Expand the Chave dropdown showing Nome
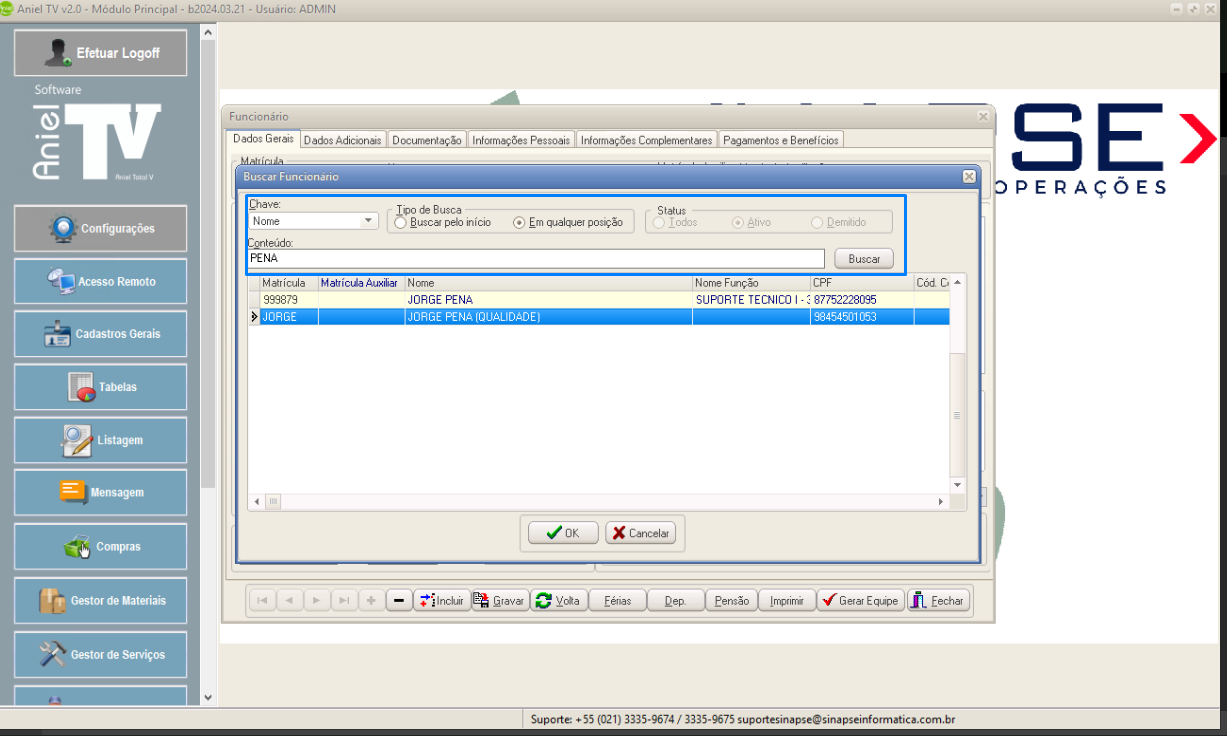This screenshot has width=1227, height=736. click(x=368, y=222)
